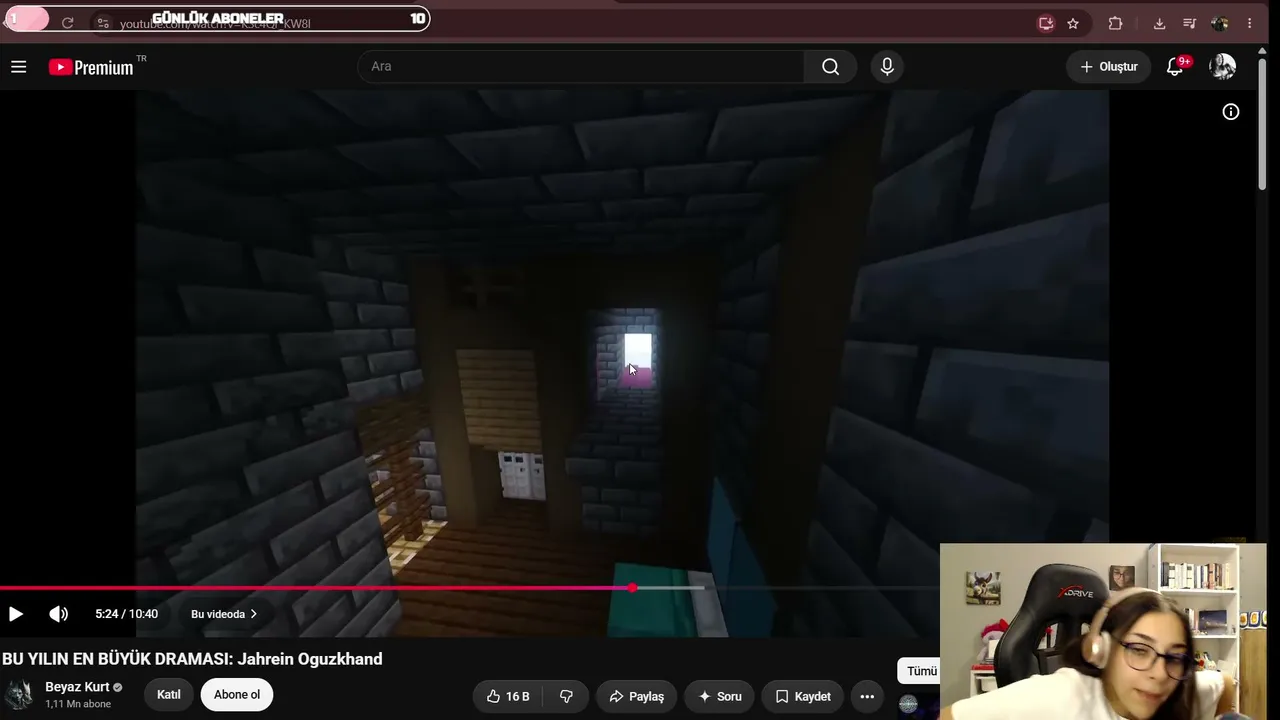The width and height of the screenshot is (1280, 720).
Task: Open browser downloads
Action: (1160, 23)
